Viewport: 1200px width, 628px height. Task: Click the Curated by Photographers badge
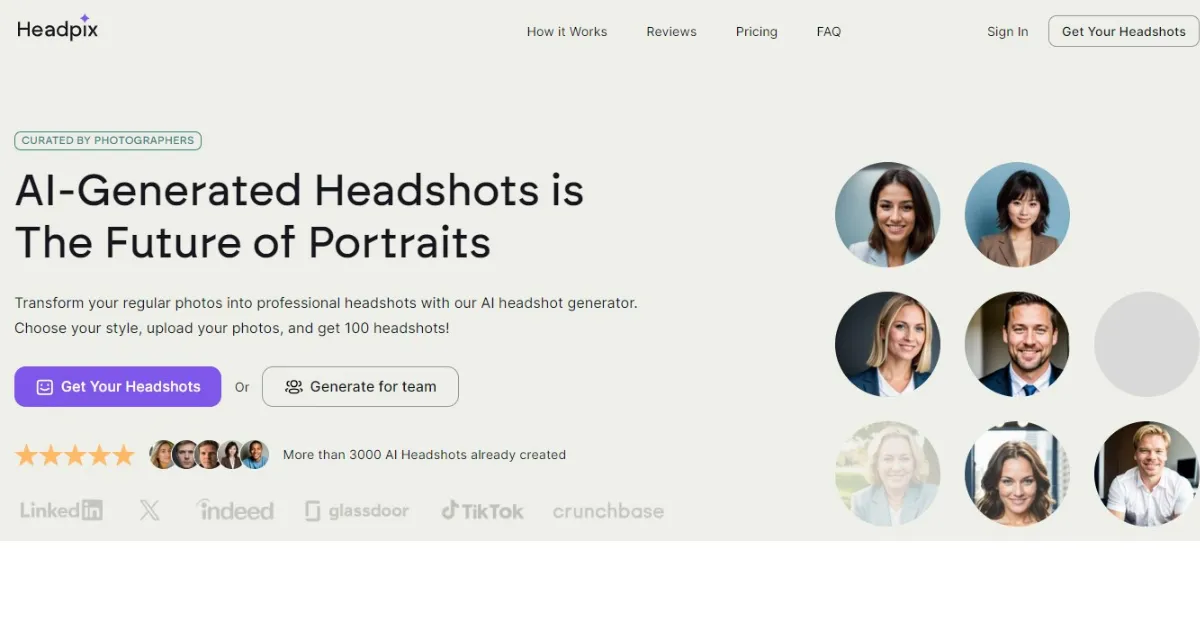[108, 141]
